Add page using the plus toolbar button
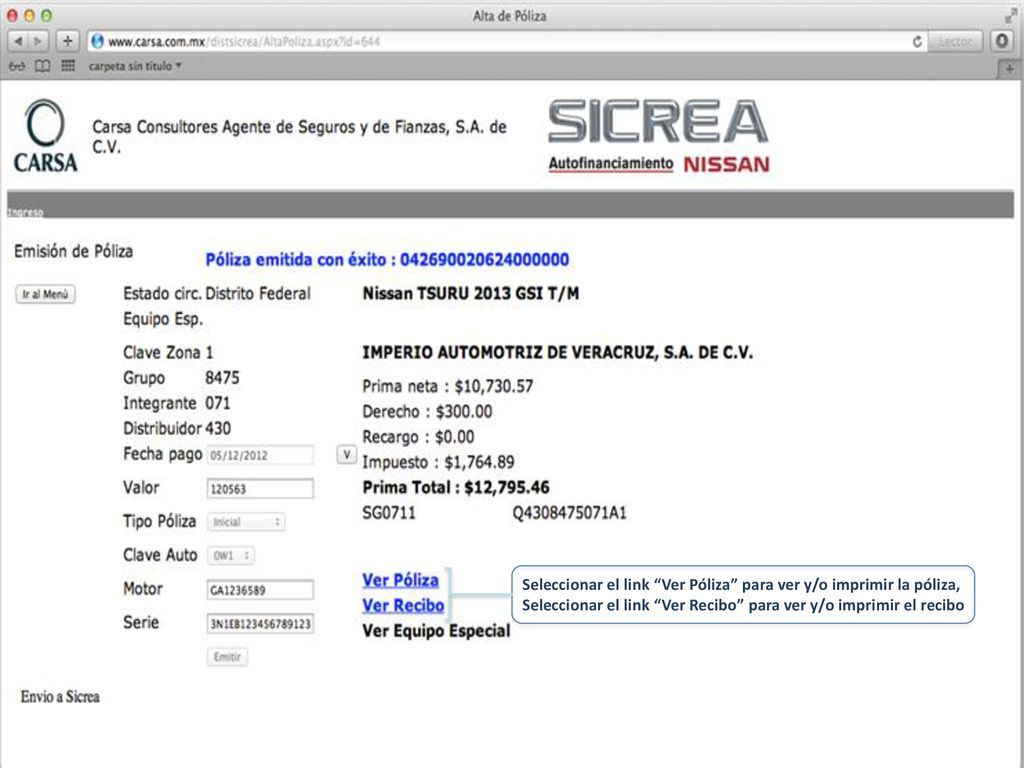The width and height of the screenshot is (1024, 768). pos(67,41)
